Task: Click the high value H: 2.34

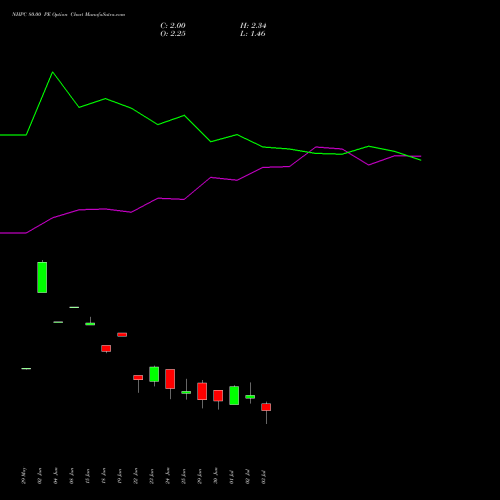Action: click(253, 26)
